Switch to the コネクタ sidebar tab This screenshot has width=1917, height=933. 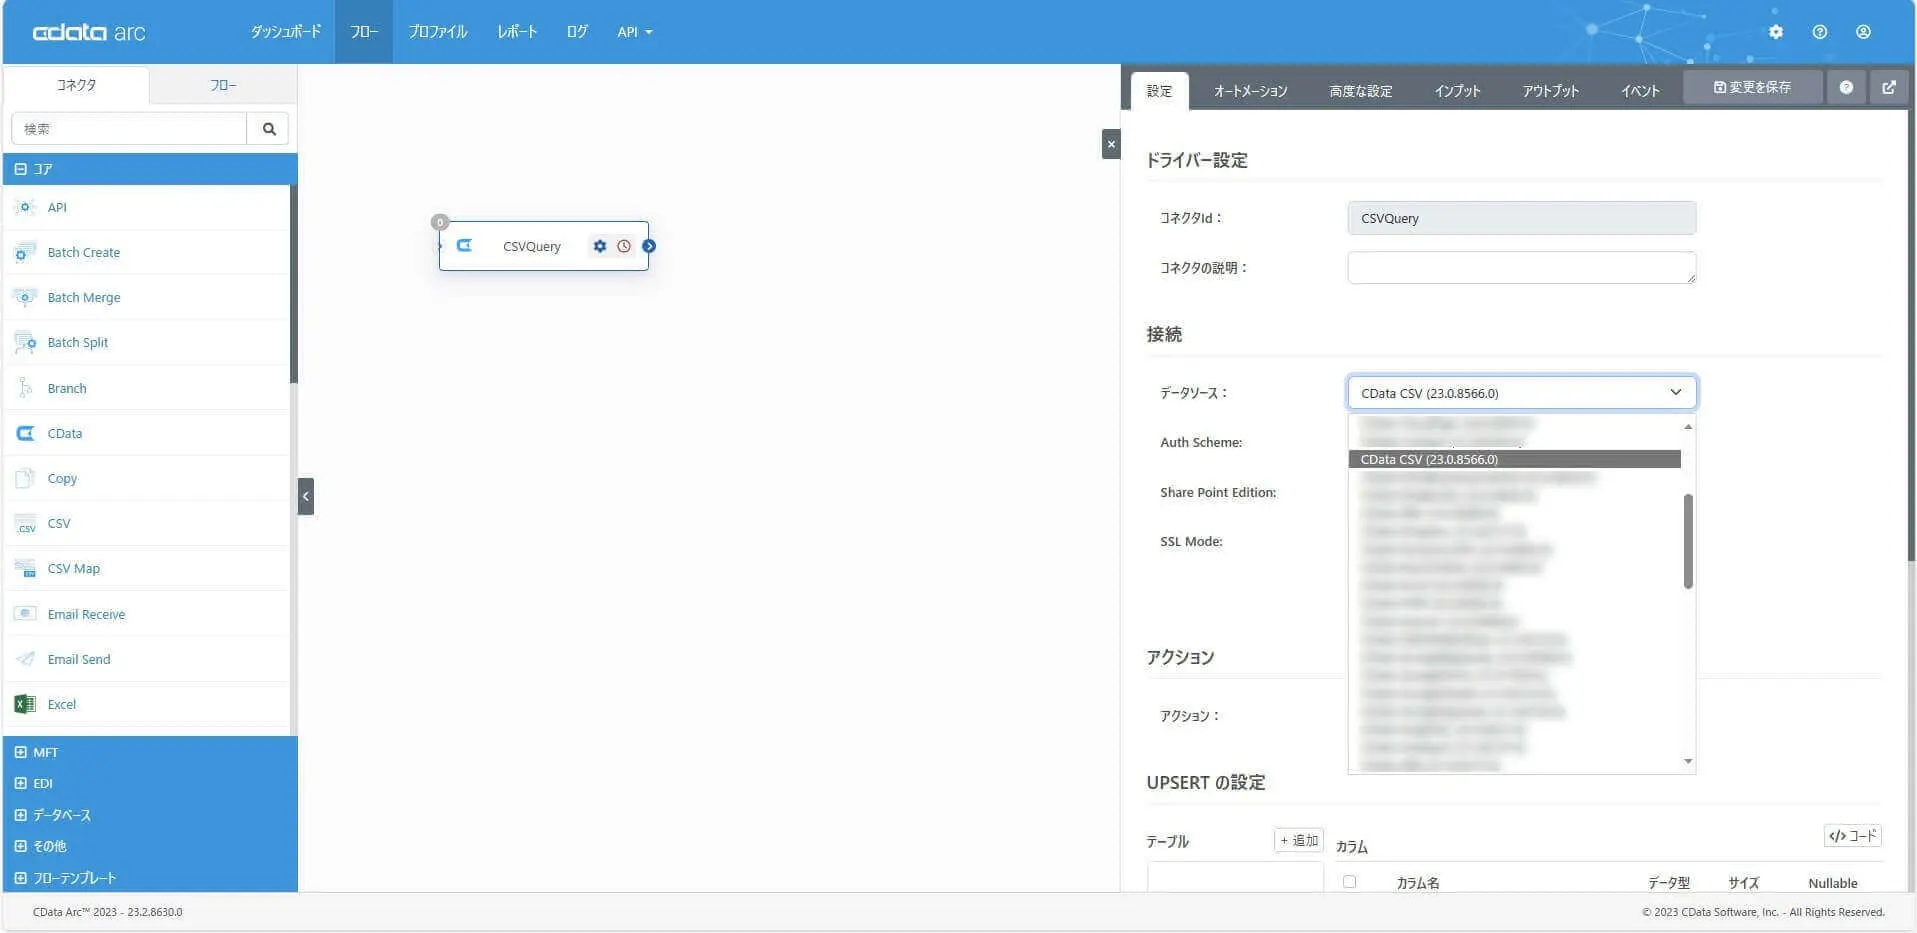click(x=77, y=85)
